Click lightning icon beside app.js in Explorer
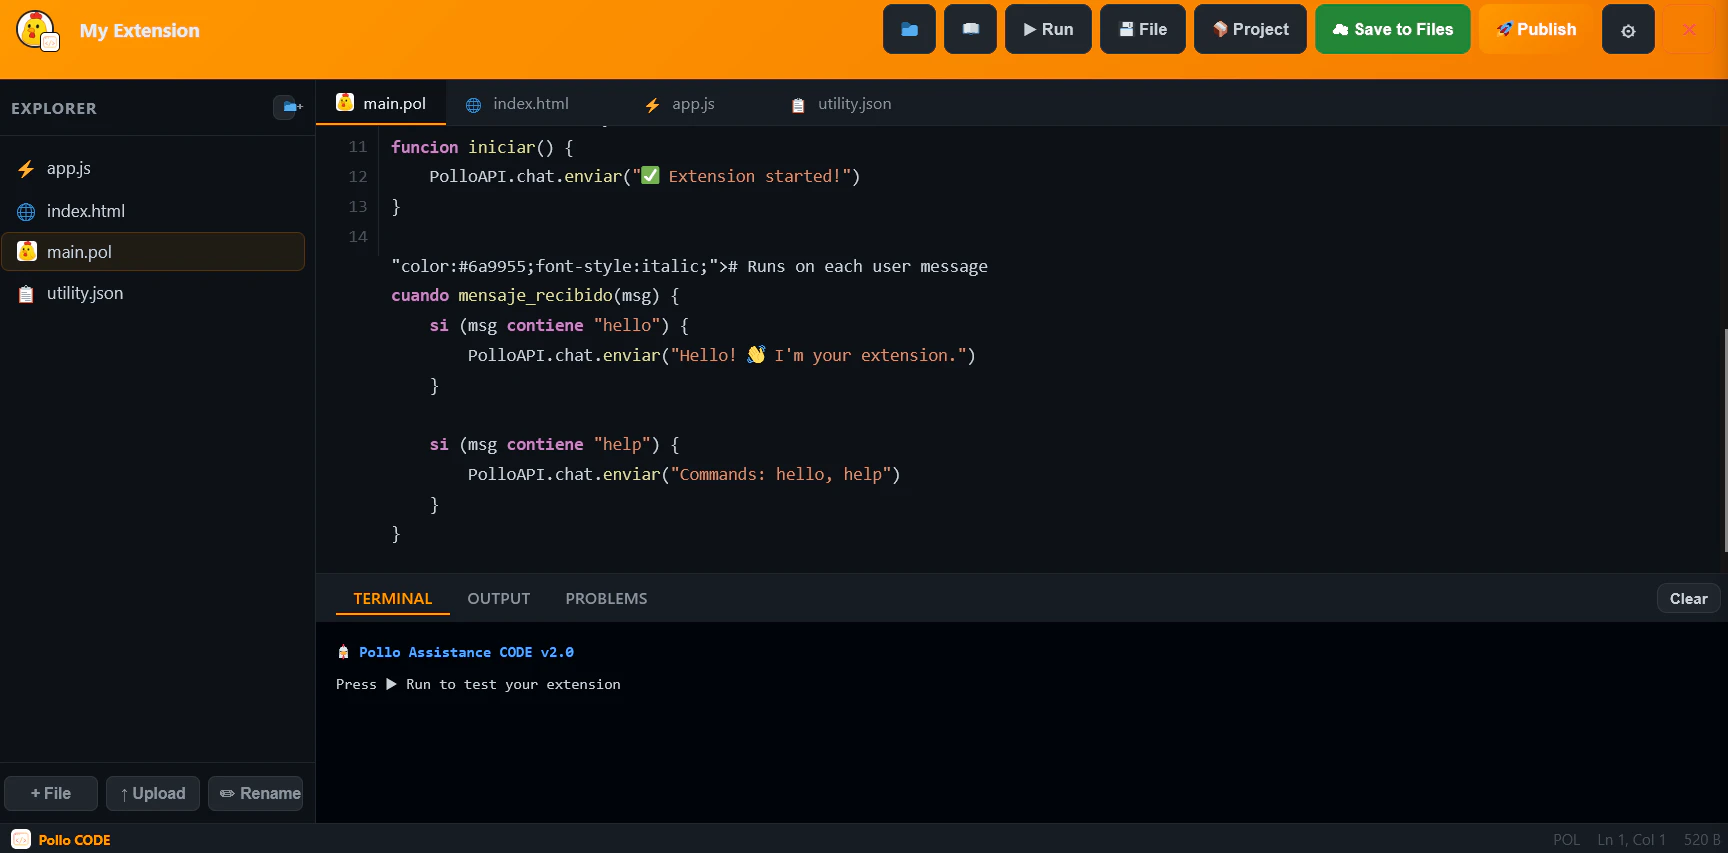This screenshot has width=1728, height=853. [x=26, y=170]
